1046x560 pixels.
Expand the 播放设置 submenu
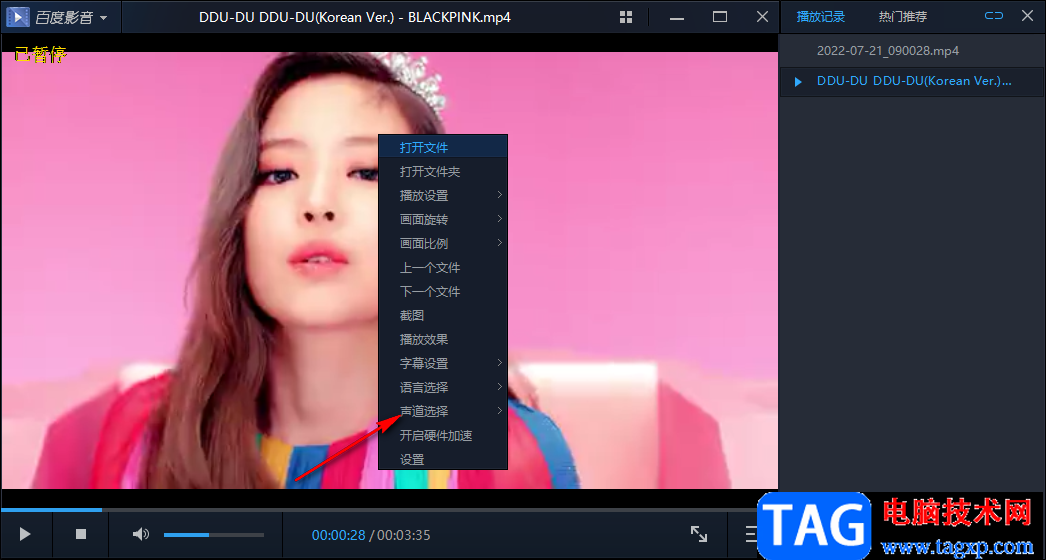click(443, 196)
